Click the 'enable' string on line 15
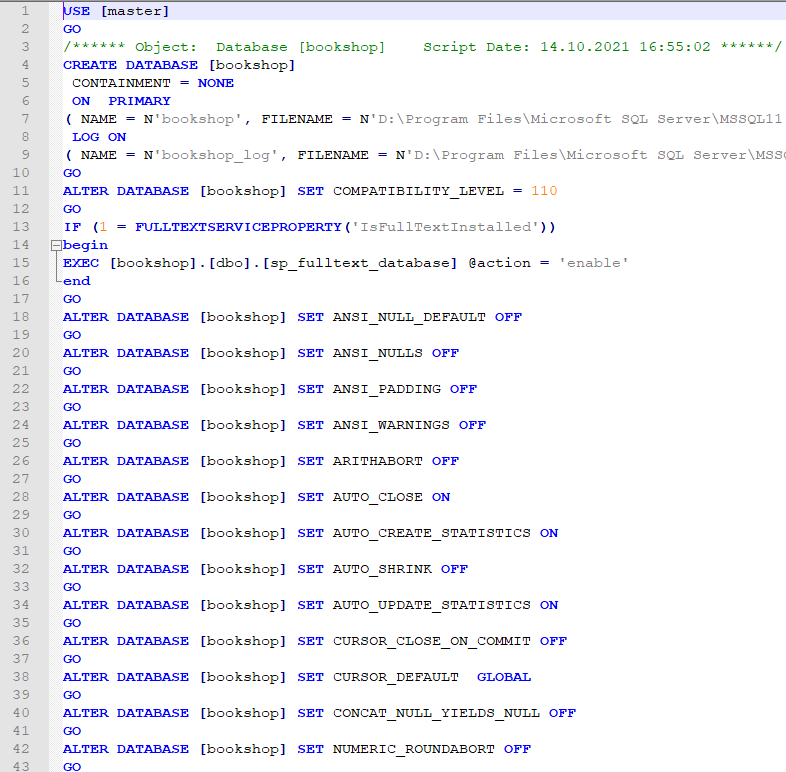The height and width of the screenshot is (772, 786). pyautogui.click(x=594, y=263)
